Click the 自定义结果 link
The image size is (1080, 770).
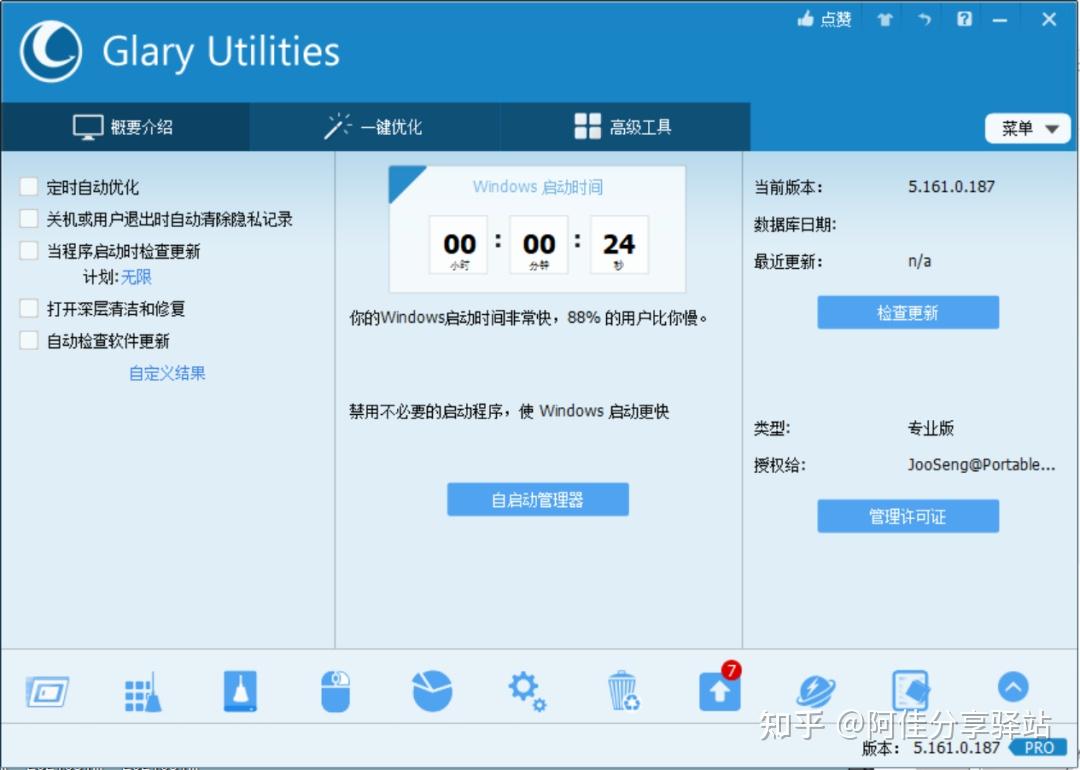tap(167, 373)
